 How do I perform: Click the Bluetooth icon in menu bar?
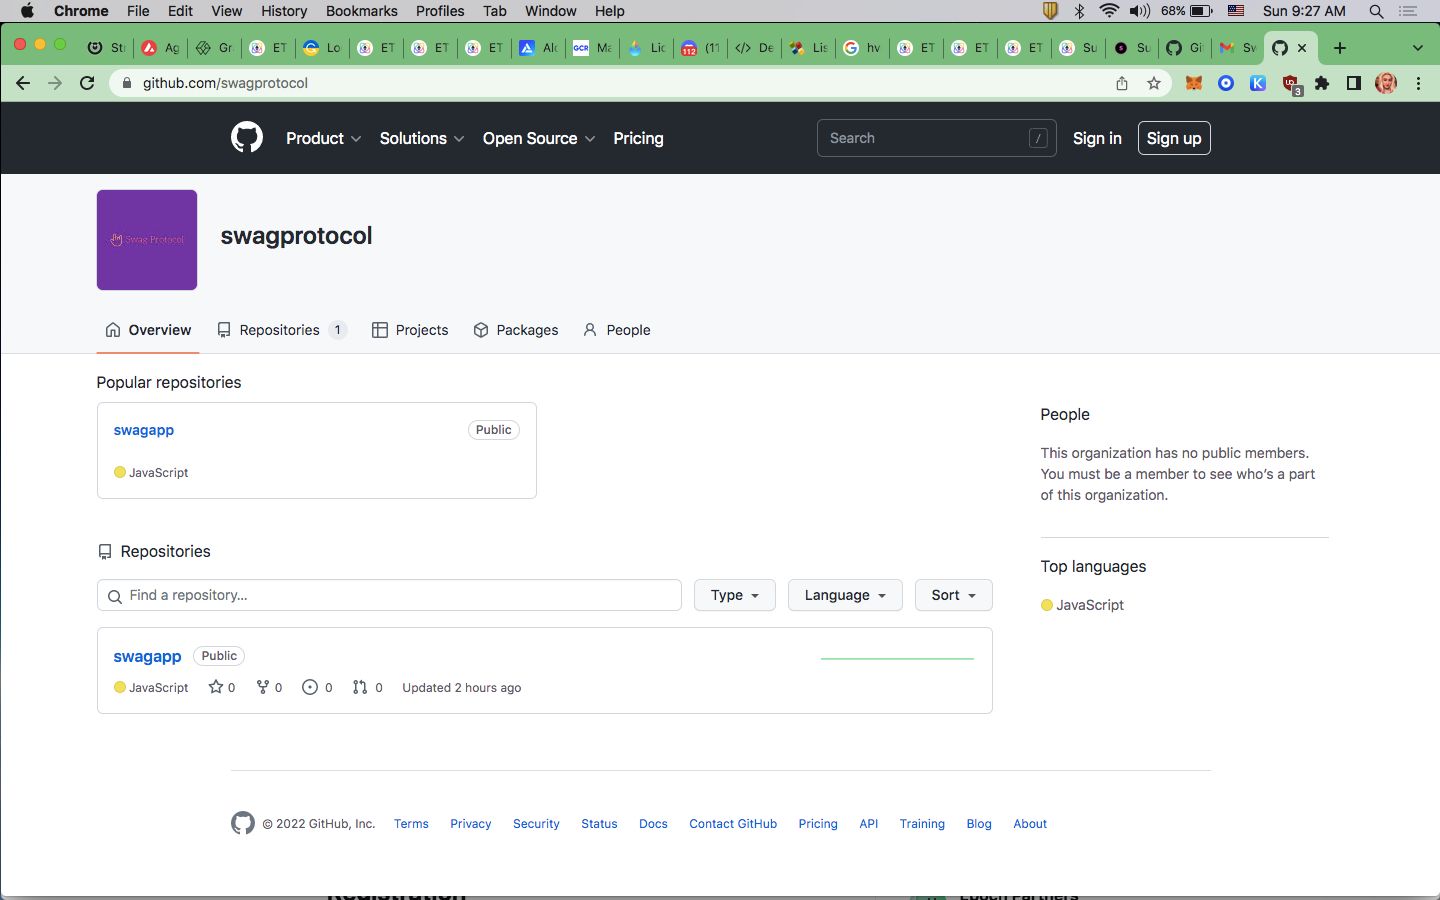[1079, 11]
